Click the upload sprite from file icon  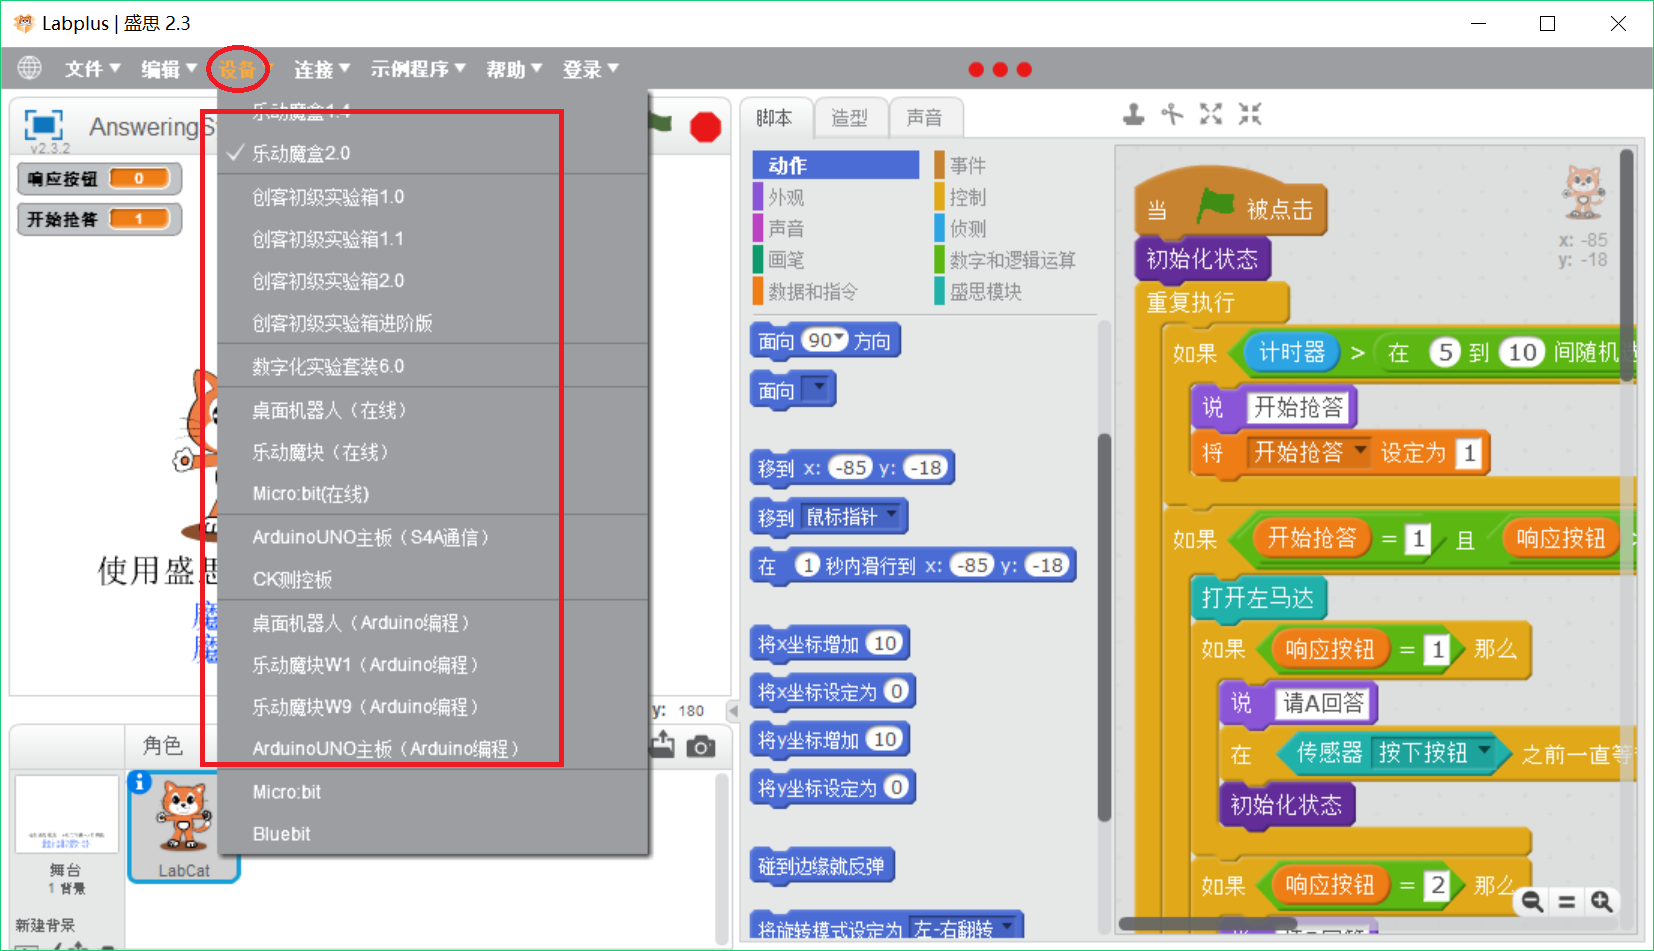point(662,745)
